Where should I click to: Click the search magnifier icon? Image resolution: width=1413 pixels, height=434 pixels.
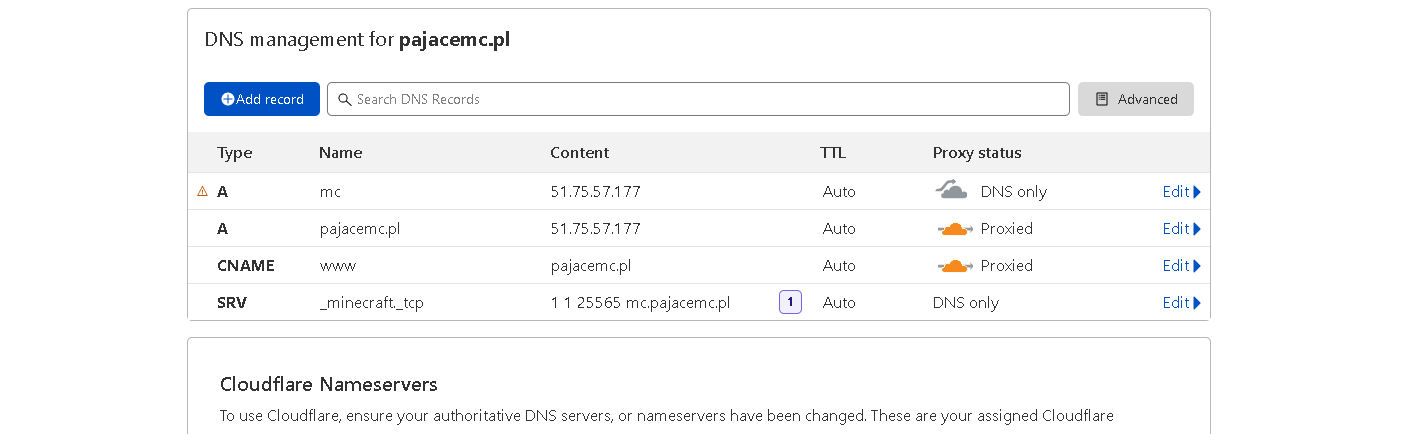coord(345,100)
